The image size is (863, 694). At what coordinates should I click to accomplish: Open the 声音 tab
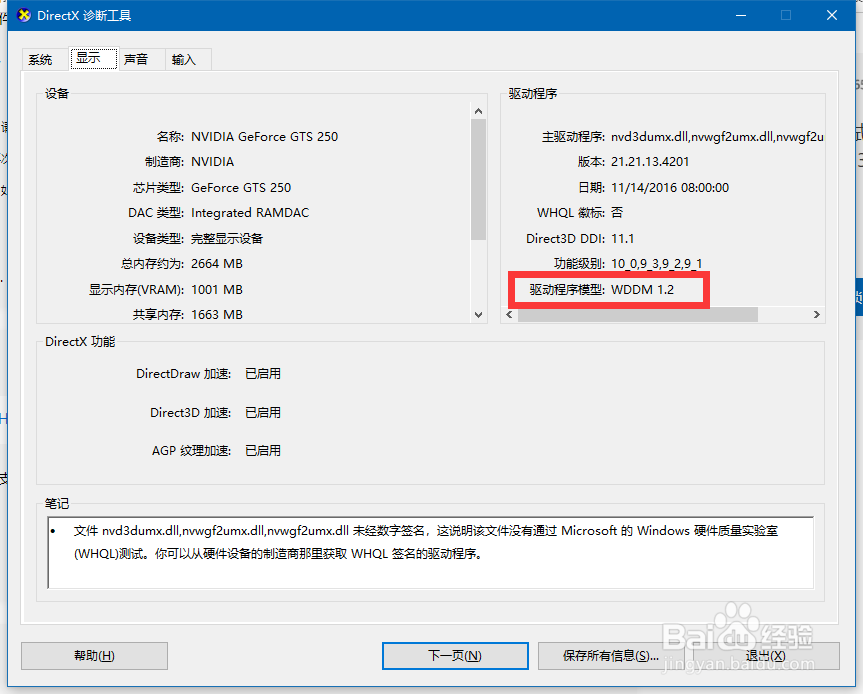136,59
